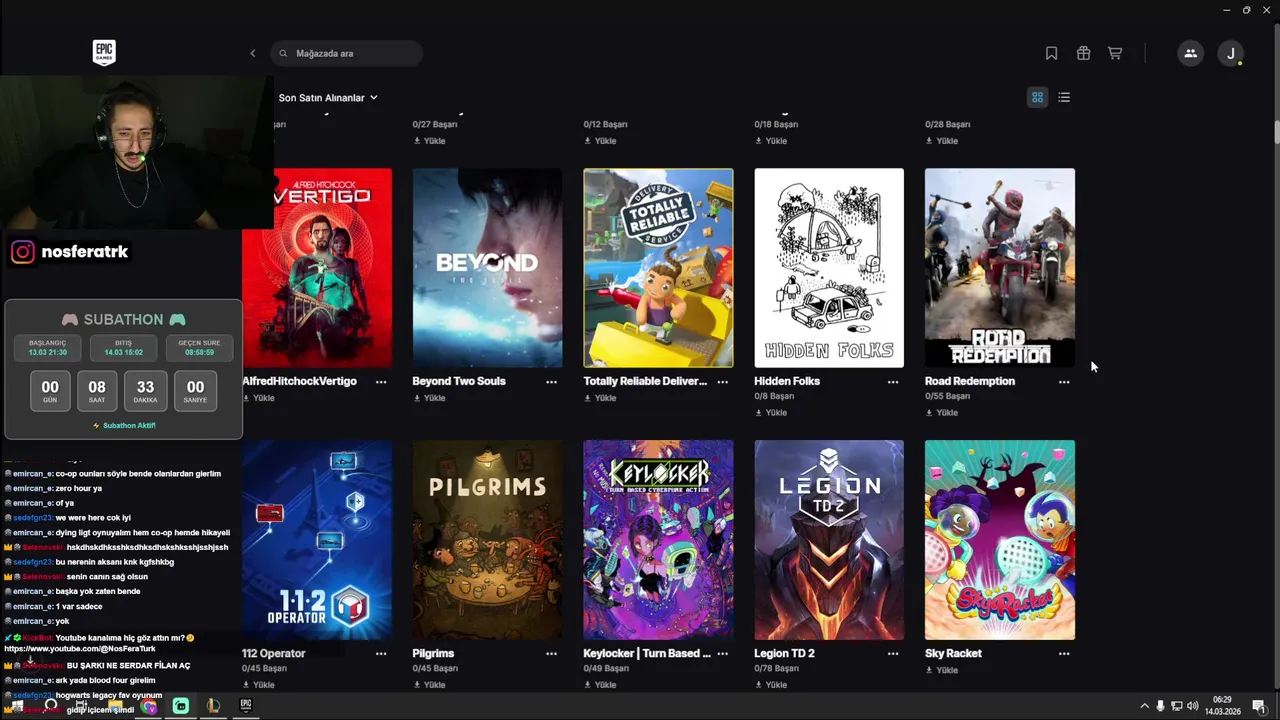Select the Sky Racket cover art
This screenshot has width=1280, height=720.
[1000, 540]
